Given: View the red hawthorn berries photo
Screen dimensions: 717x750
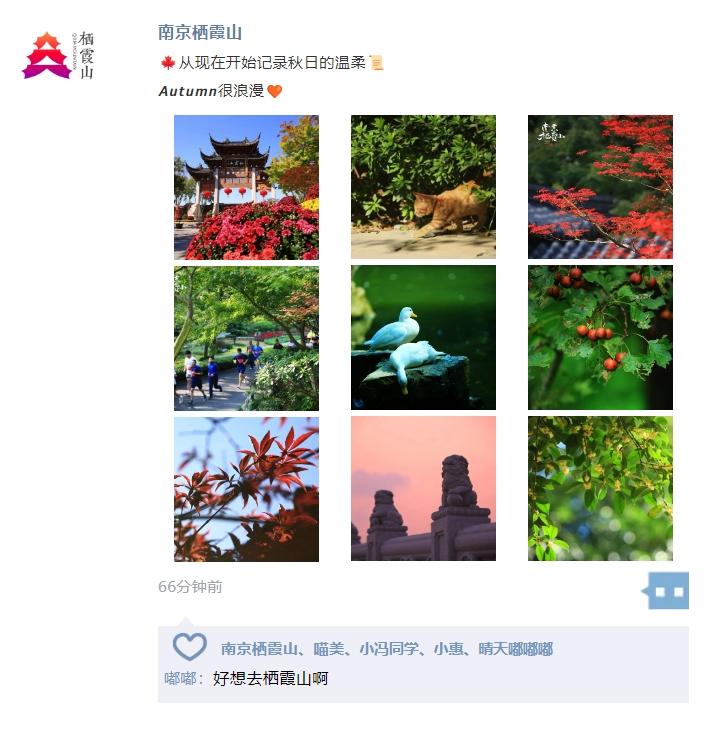Looking at the screenshot, I should pos(600,338).
